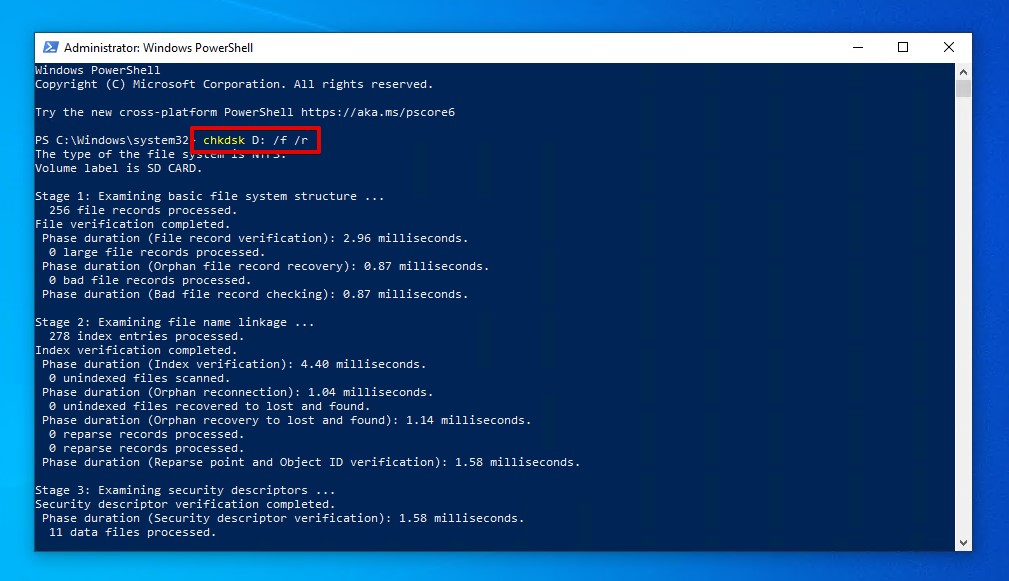Screen dimensions: 1009x581
Task: Click '0 unindexed files scanned.' line
Action: click(x=140, y=378)
